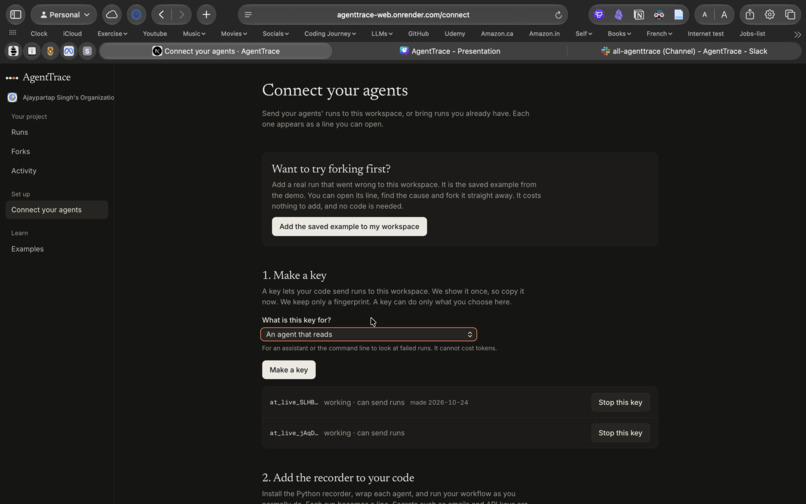Click the agenttrace-web.onrender.com address field
806x504 pixels.
pos(403,15)
